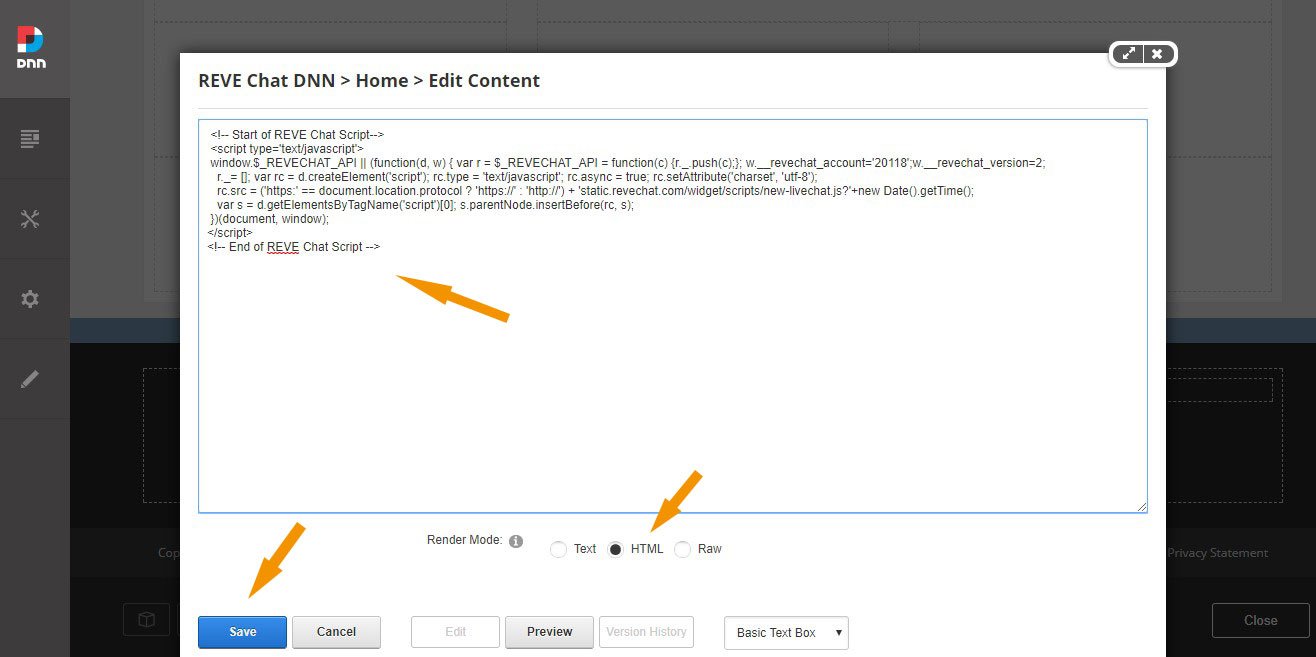Click the cube icon in the footer
The height and width of the screenshot is (657, 1316).
click(147, 620)
